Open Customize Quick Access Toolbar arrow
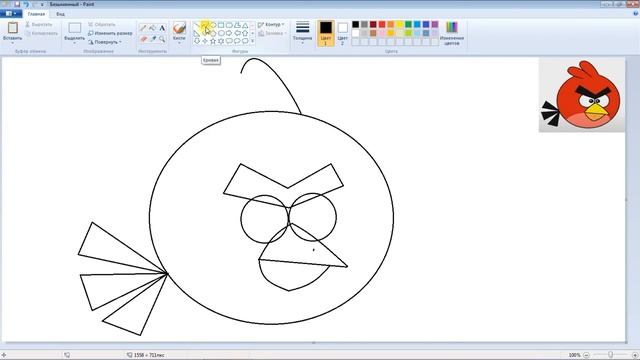 click(42, 4)
